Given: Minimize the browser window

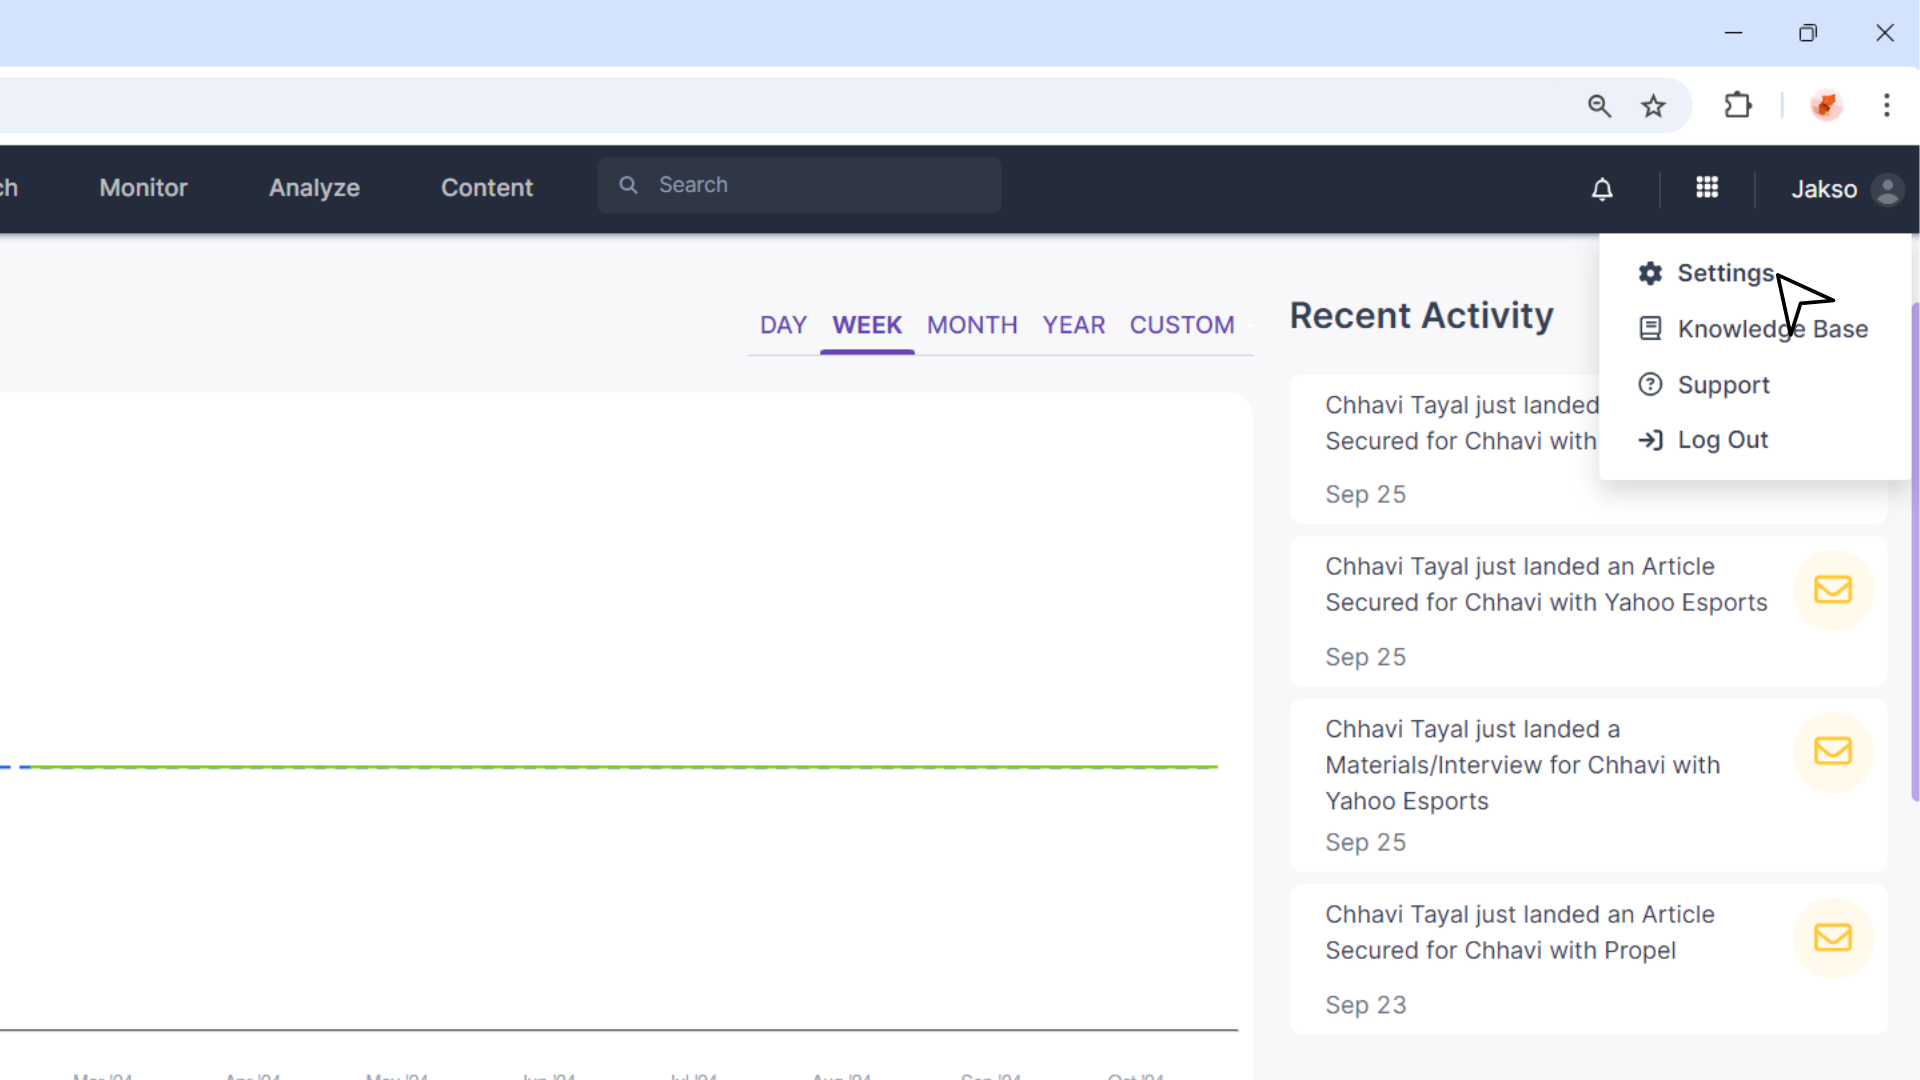Looking at the screenshot, I should pyautogui.click(x=1733, y=33).
